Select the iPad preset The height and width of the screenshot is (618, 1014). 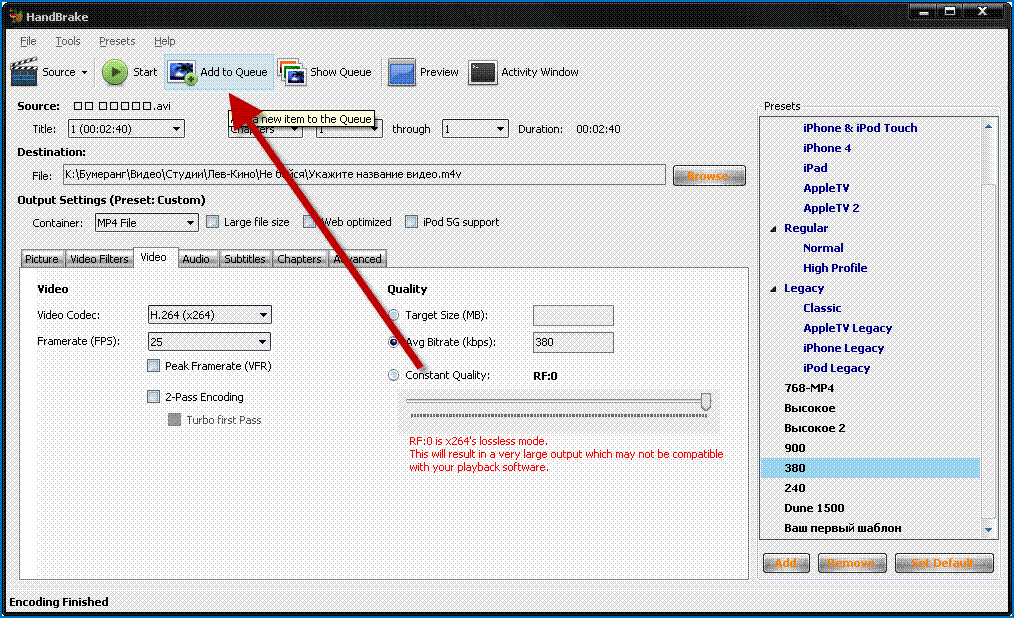tap(815, 168)
